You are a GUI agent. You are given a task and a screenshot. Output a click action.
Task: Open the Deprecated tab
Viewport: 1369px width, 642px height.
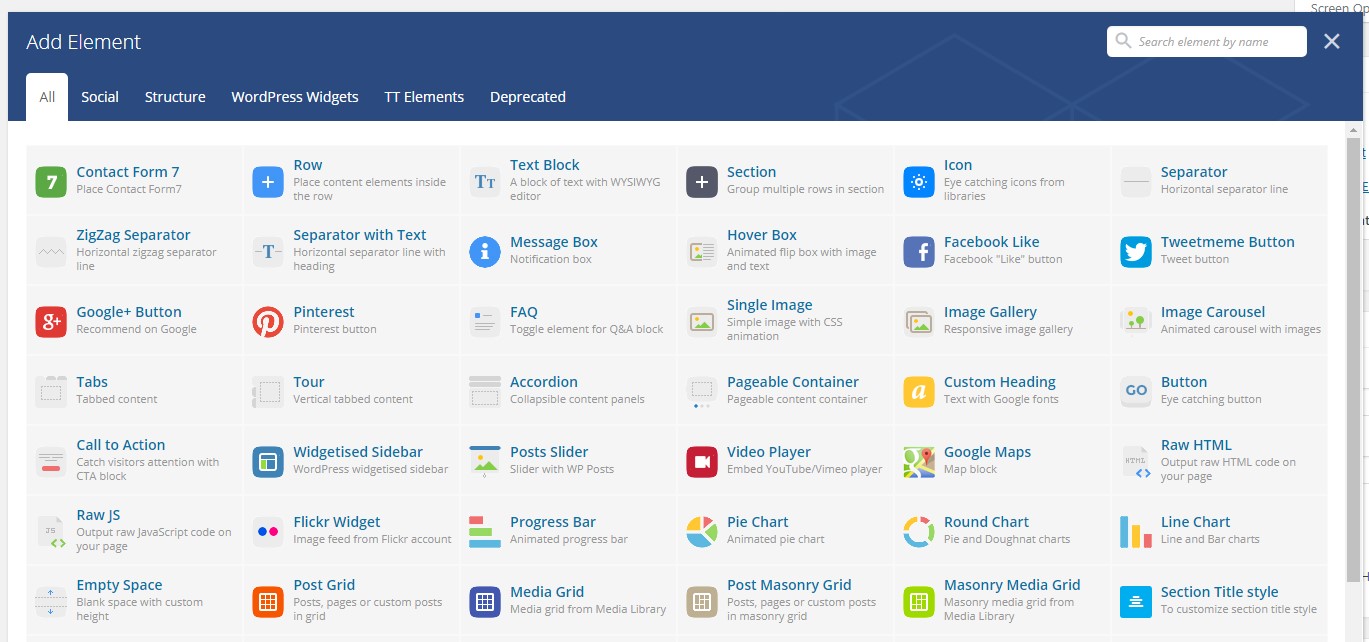(x=528, y=97)
